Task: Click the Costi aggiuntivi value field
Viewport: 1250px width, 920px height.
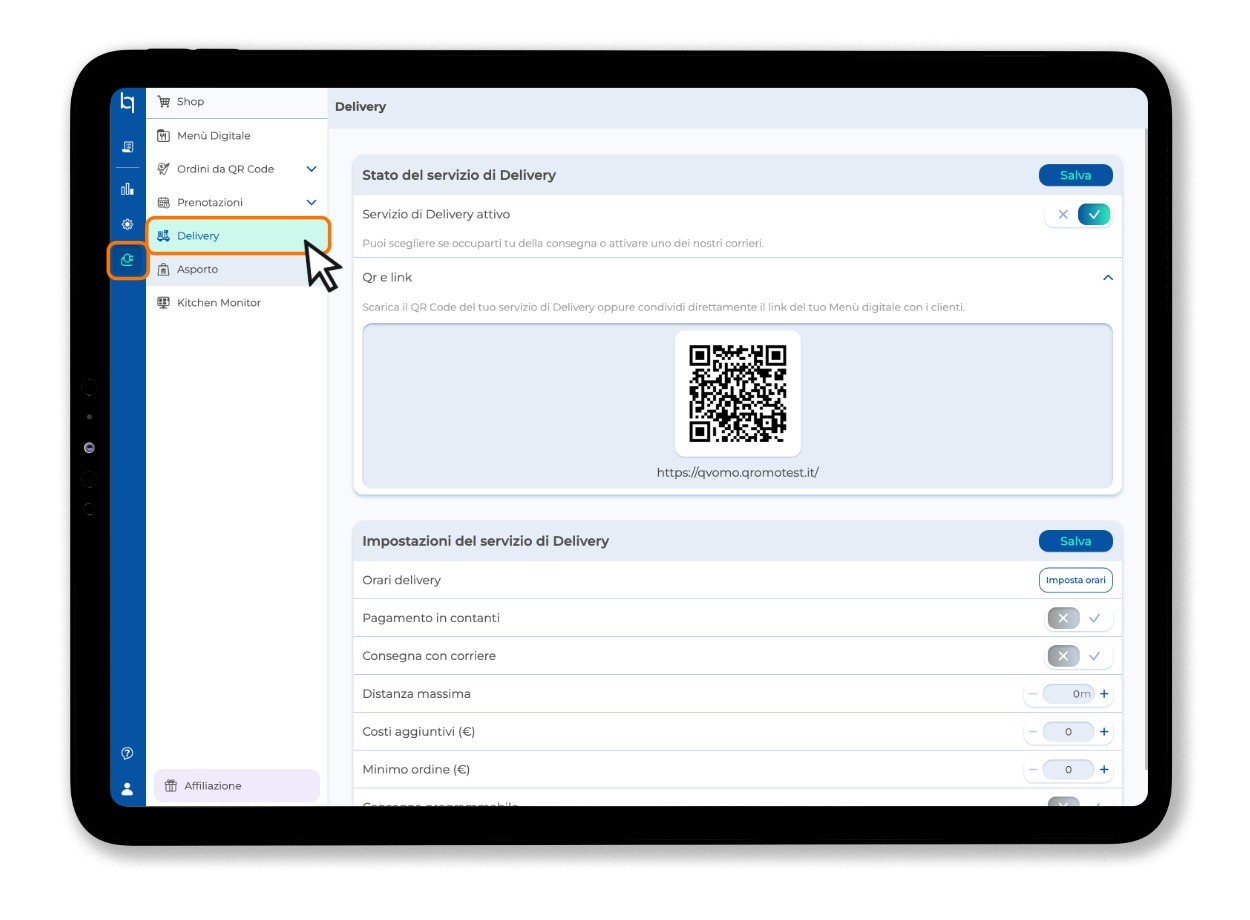Action: pos(1068,732)
